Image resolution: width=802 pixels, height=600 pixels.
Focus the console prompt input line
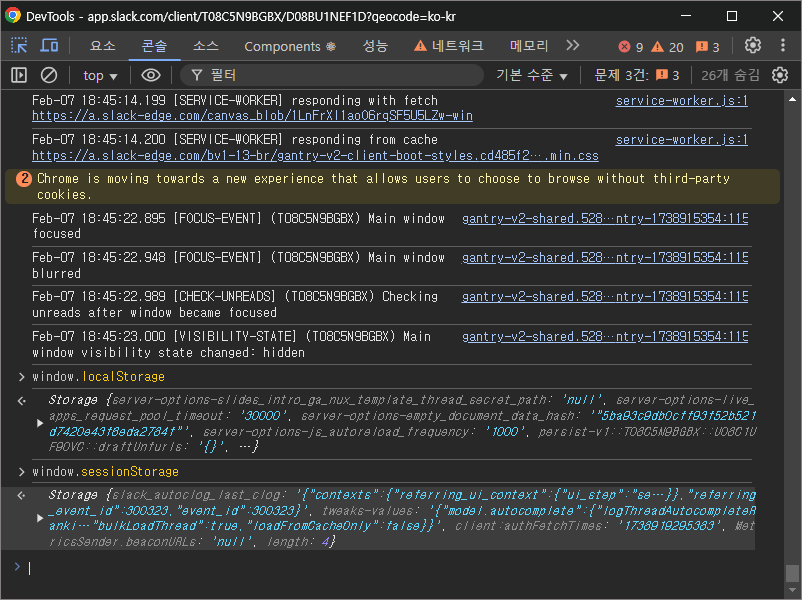point(389,568)
